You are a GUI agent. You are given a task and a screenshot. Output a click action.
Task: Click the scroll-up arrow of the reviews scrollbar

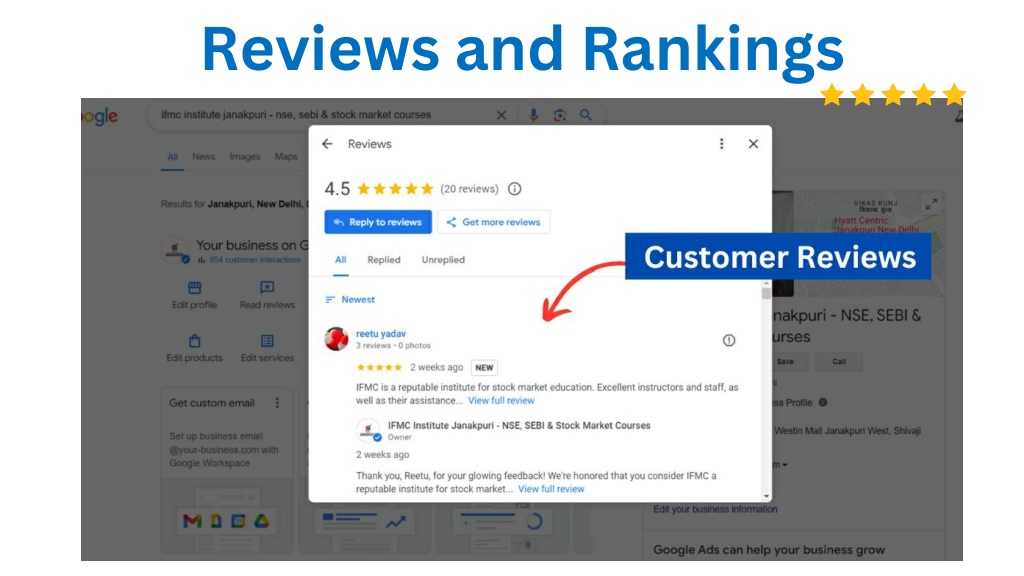click(x=766, y=285)
